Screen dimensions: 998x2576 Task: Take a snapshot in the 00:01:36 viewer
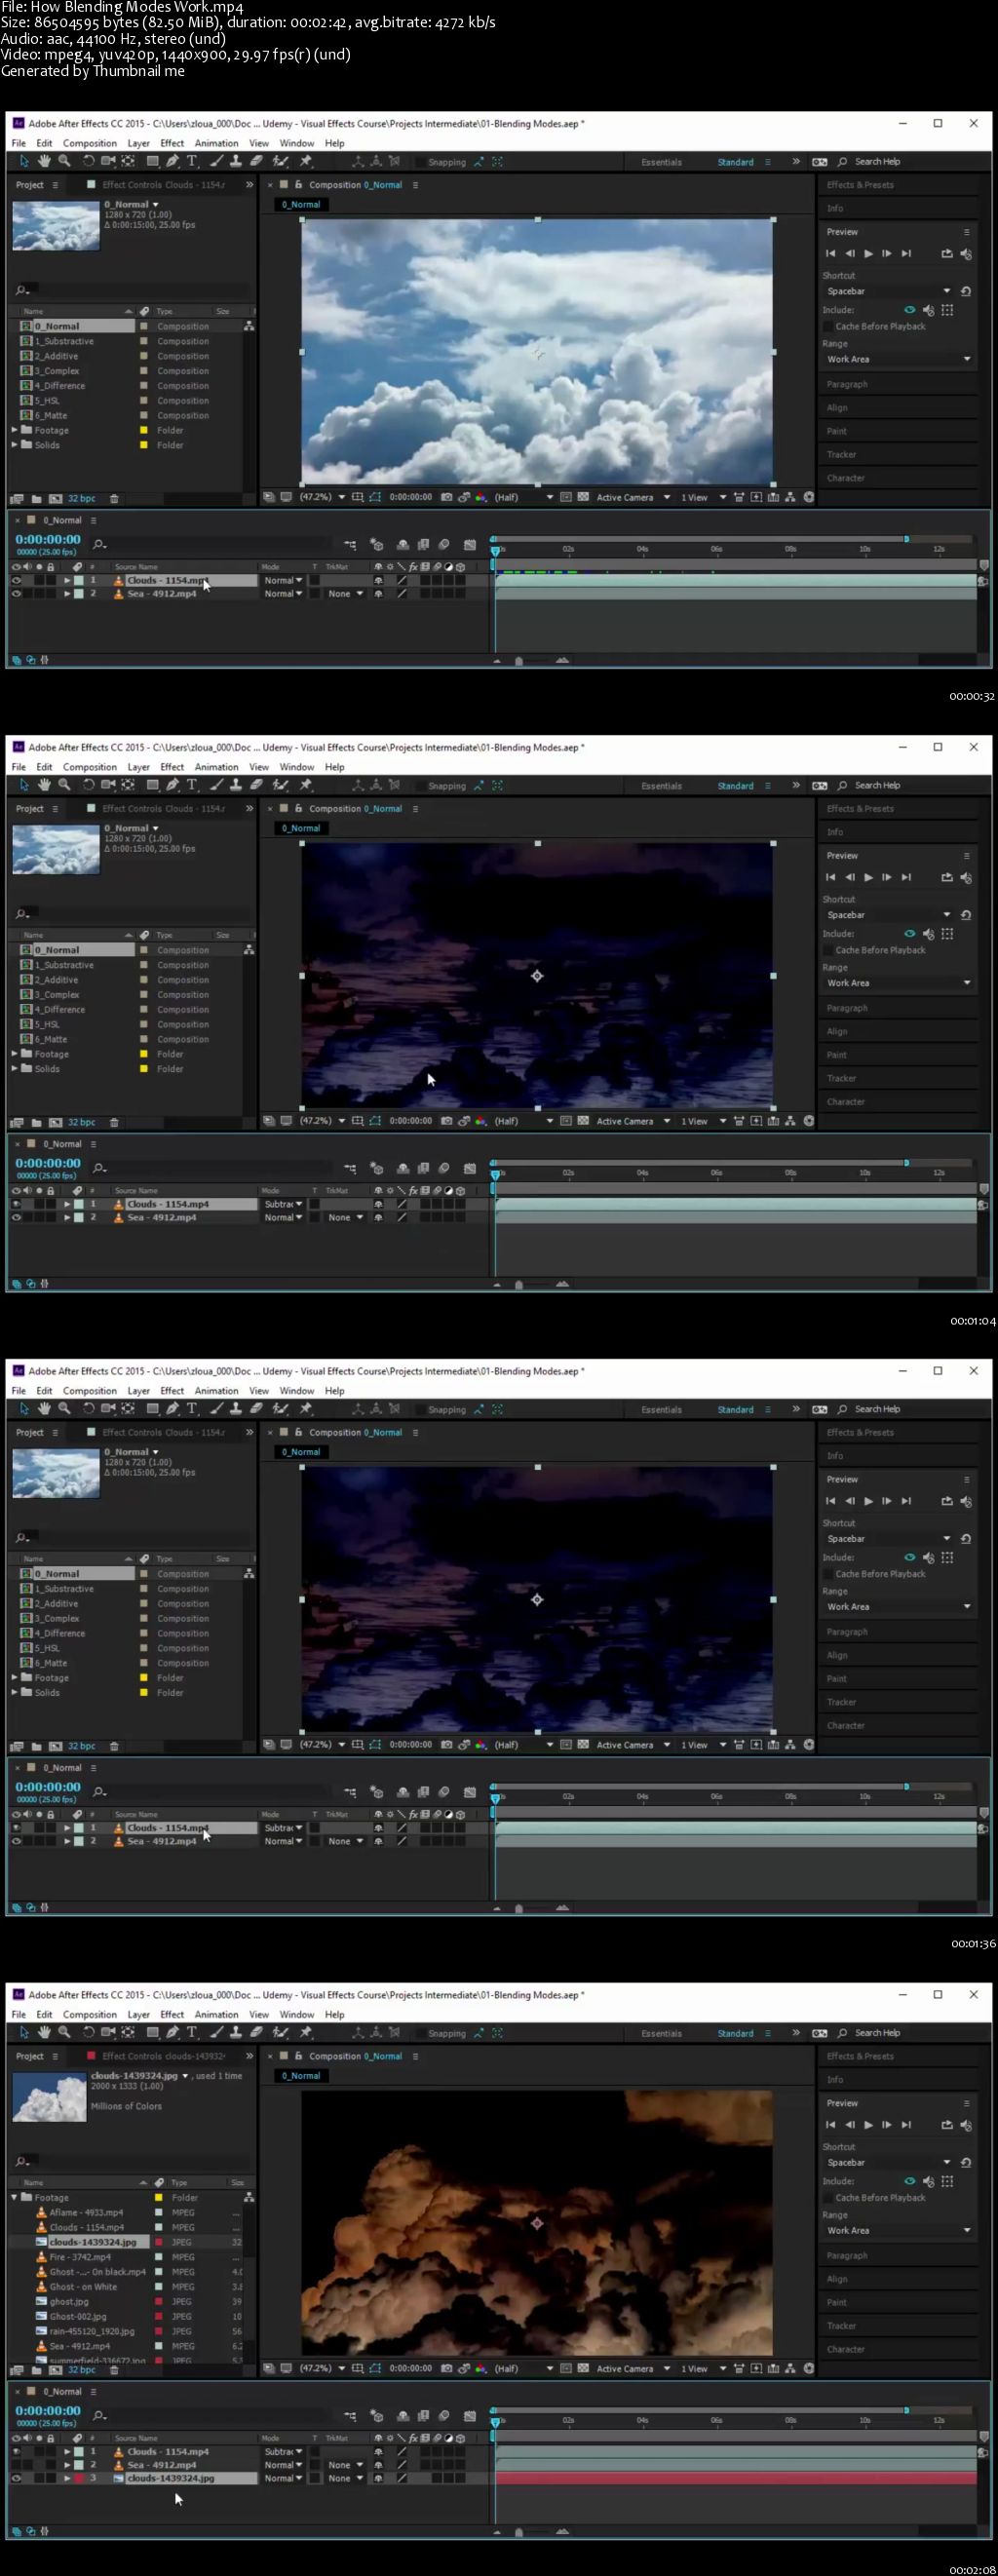(446, 1745)
